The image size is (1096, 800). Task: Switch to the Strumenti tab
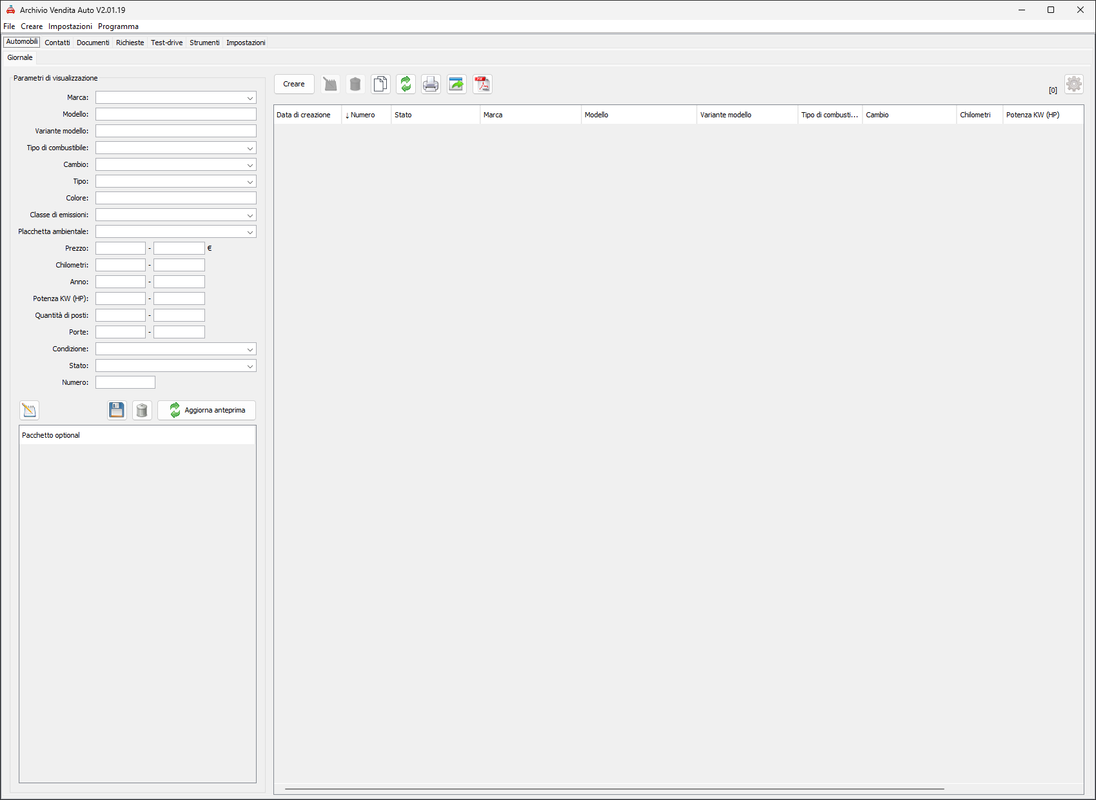204,43
